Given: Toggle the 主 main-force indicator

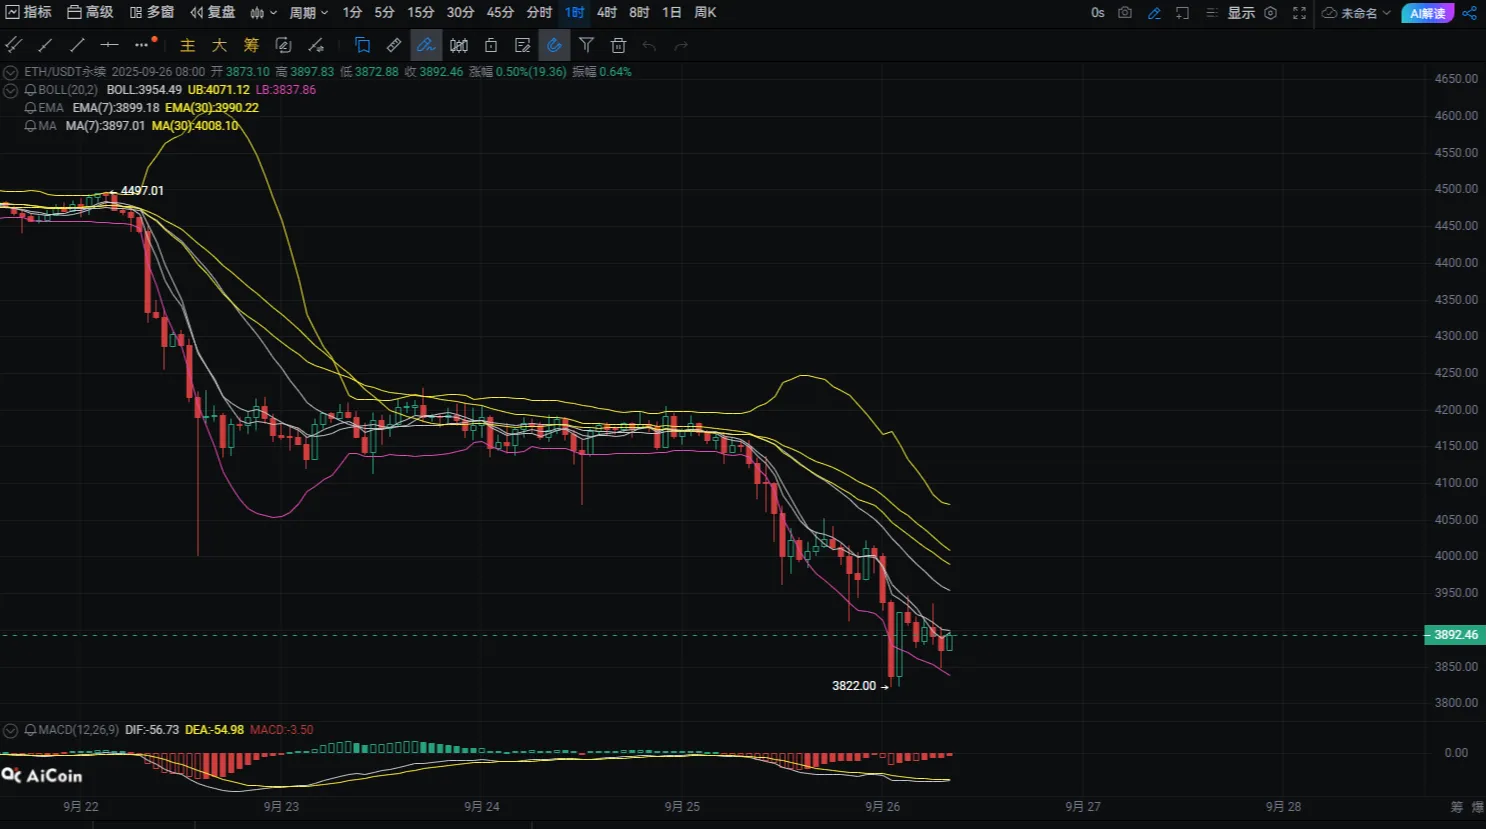Looking at the screenshot, I should 187,45.
